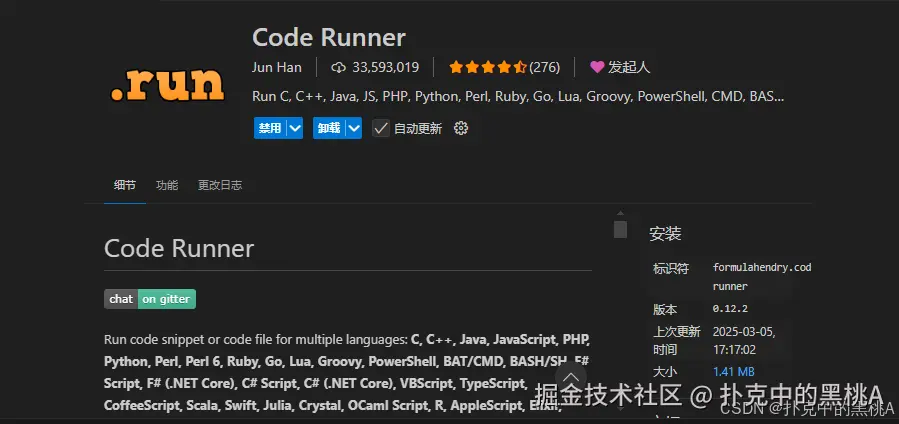This screenshot has height=424, width=899.
Task: Click the 上次更新 时间 label
Action: point(677,340)
